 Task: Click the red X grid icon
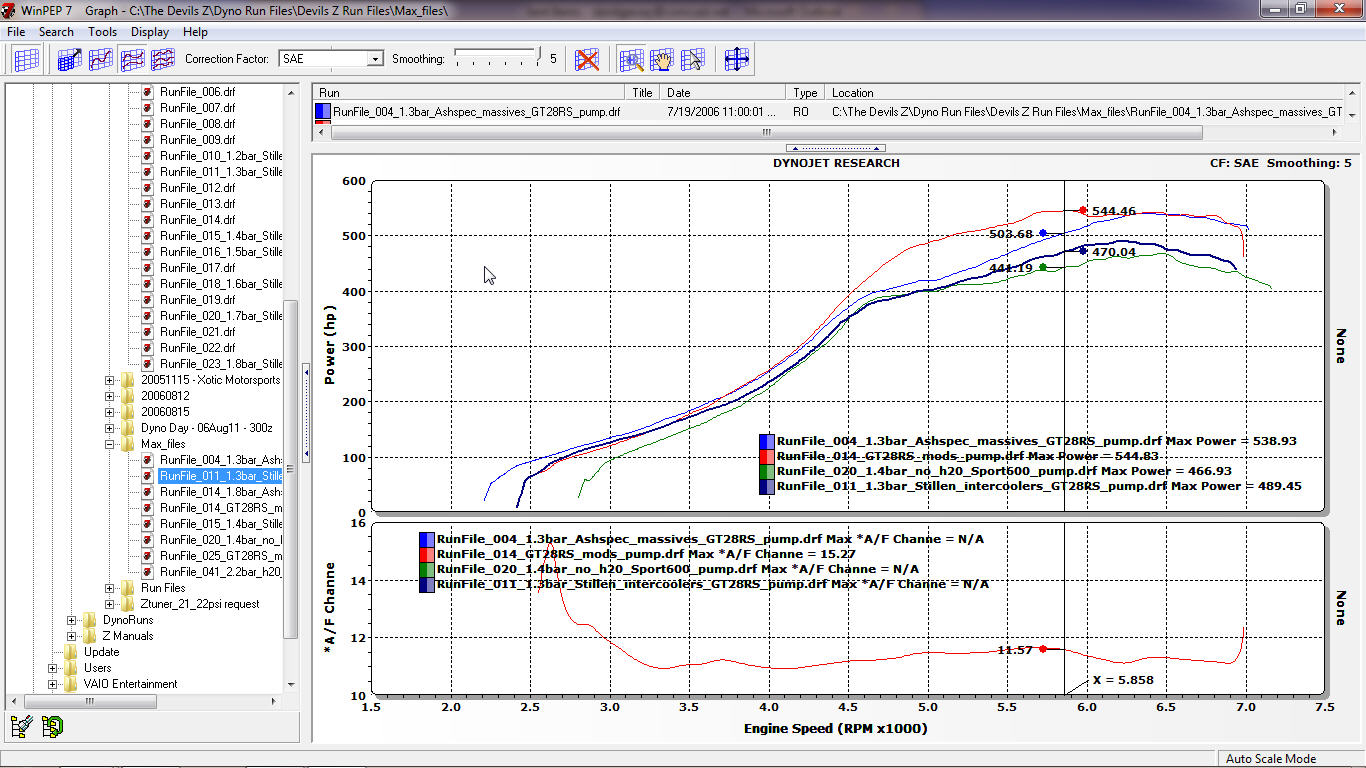pyautogui.click(x=587, y=60)
